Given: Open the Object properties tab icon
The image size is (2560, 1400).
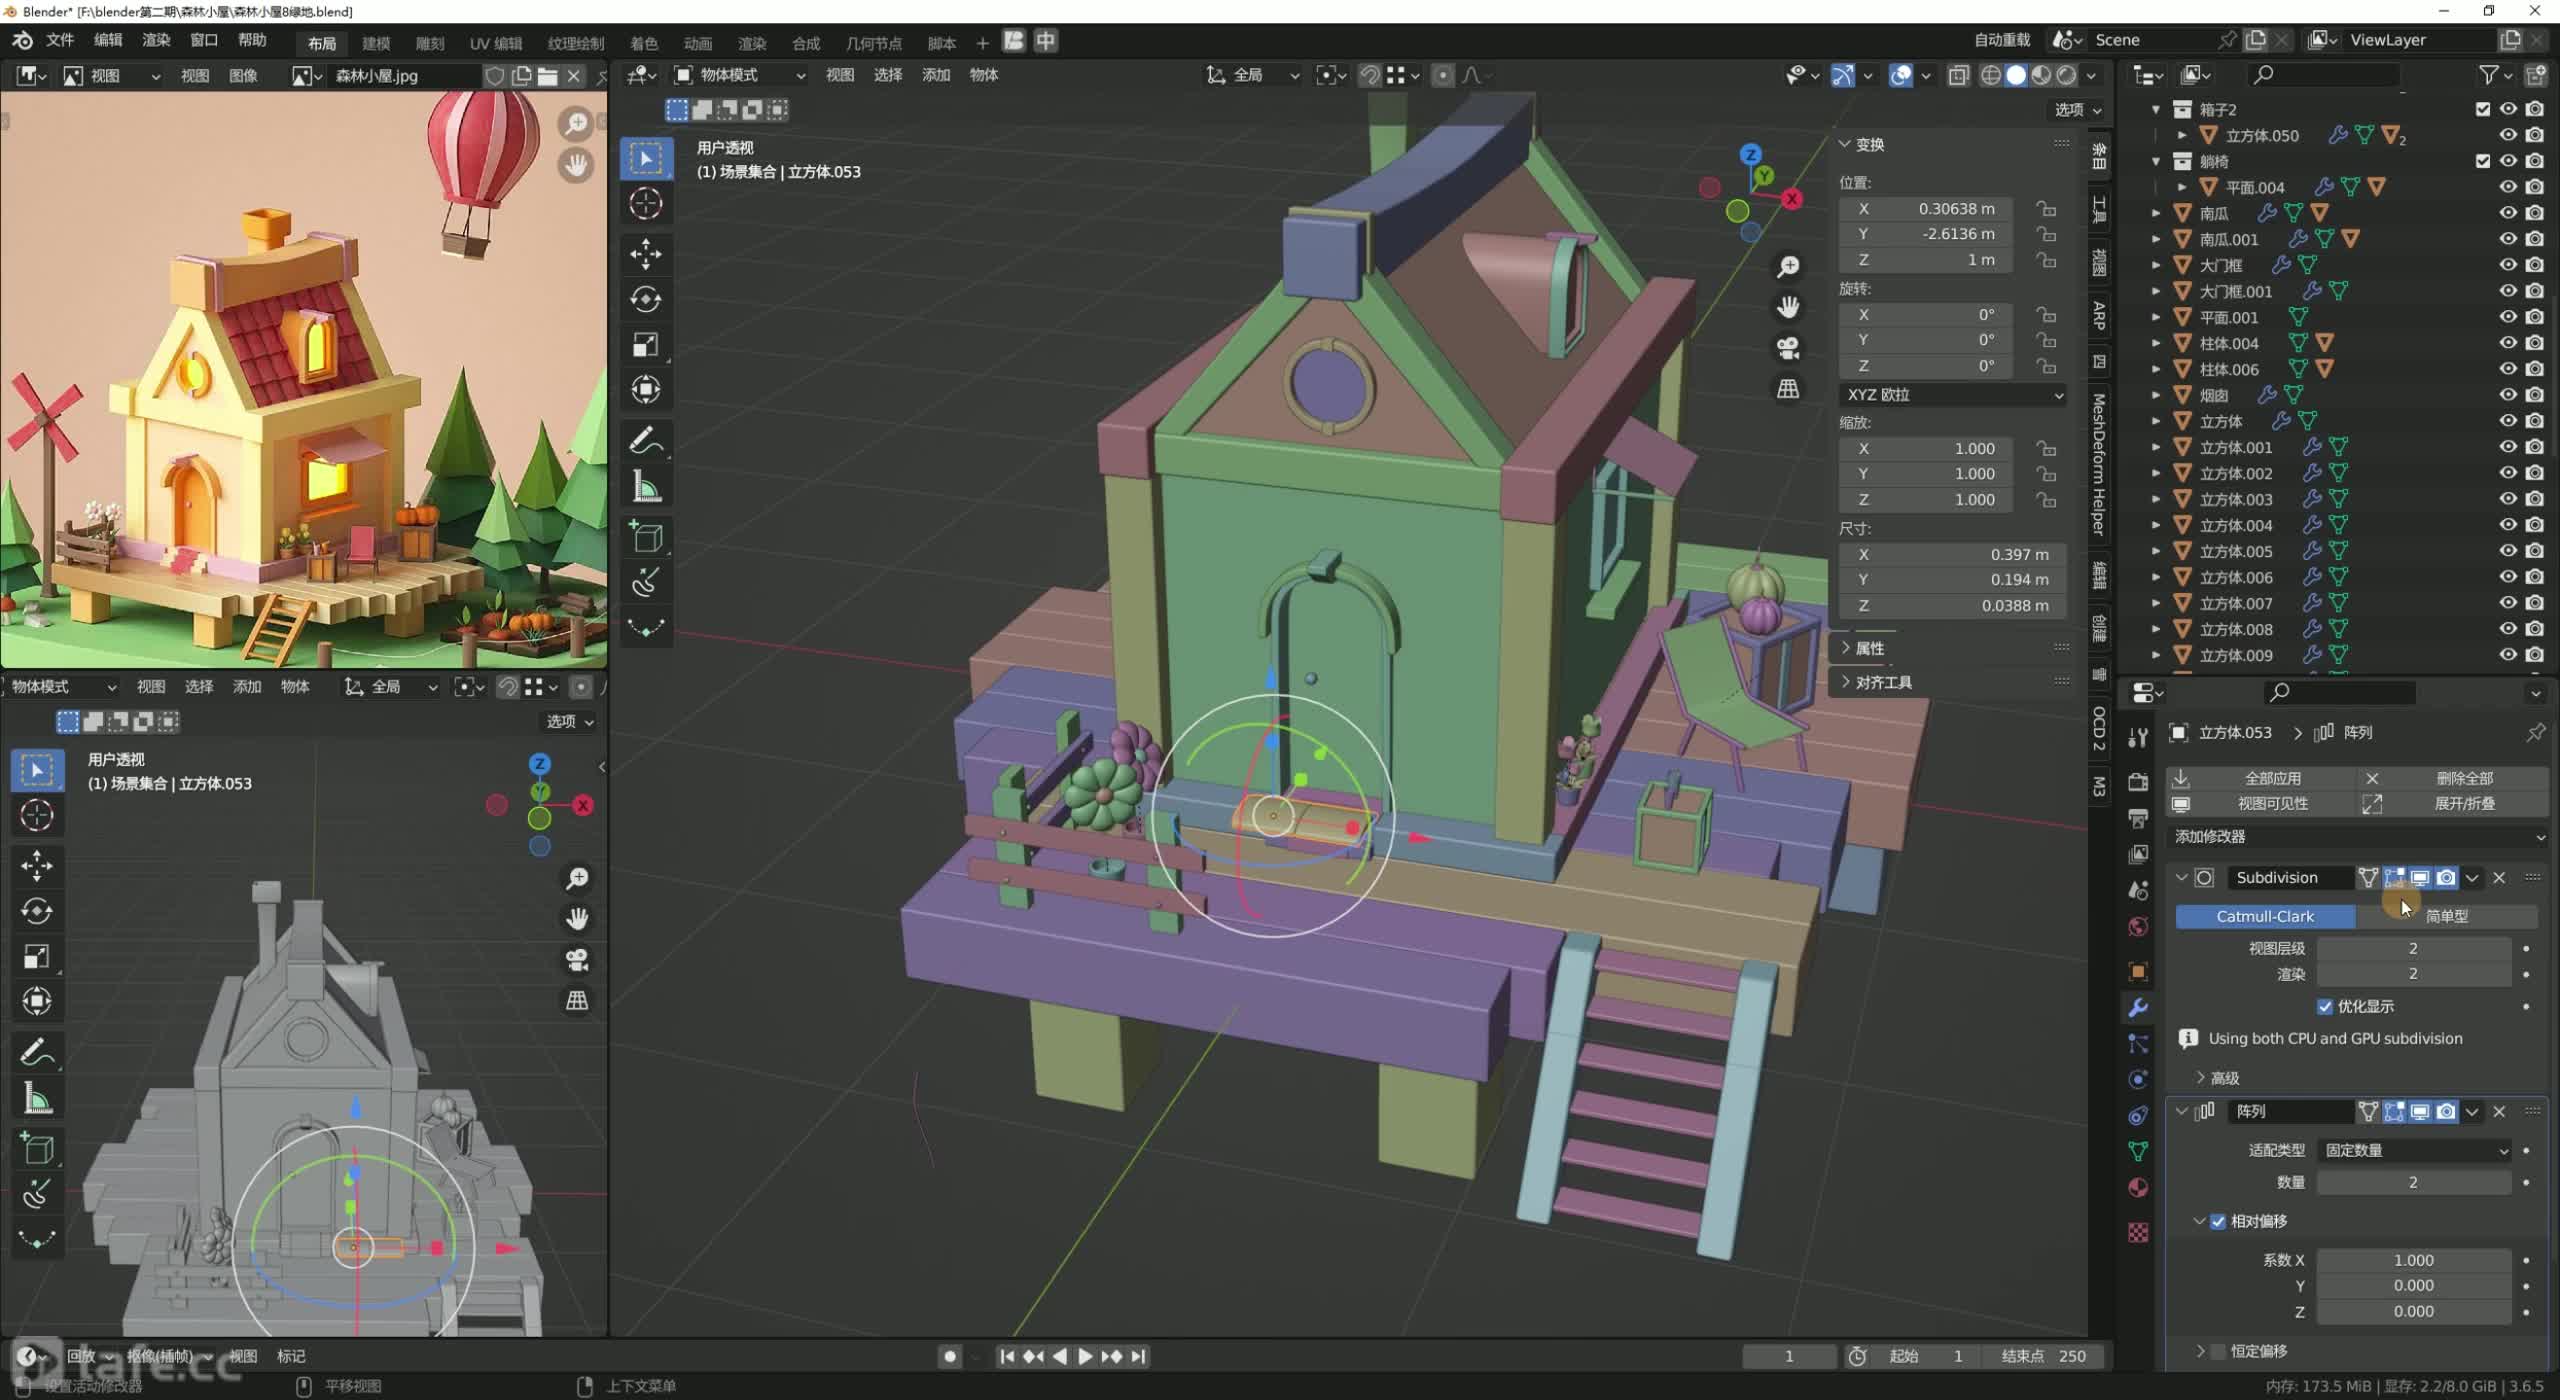Looking at the screenshot, I should [x=2138, y=971].
